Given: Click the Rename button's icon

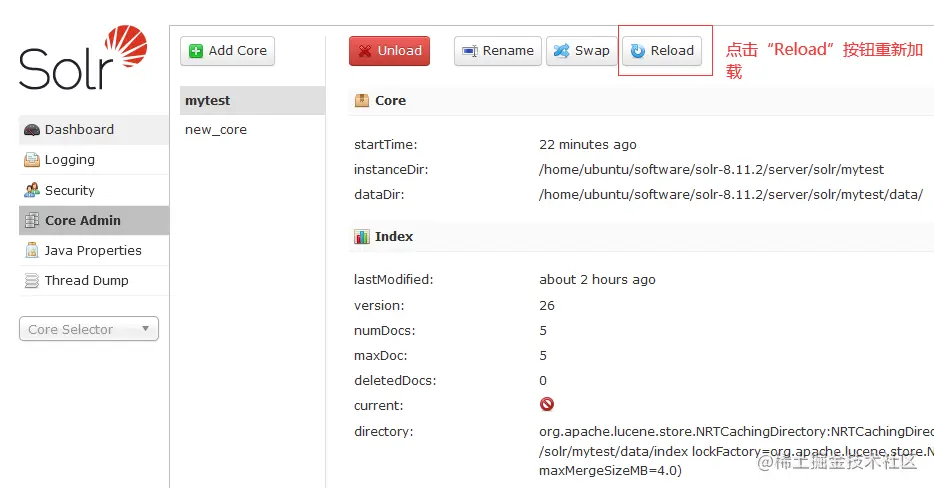Looking at the screenshot, I should point(470,51).
